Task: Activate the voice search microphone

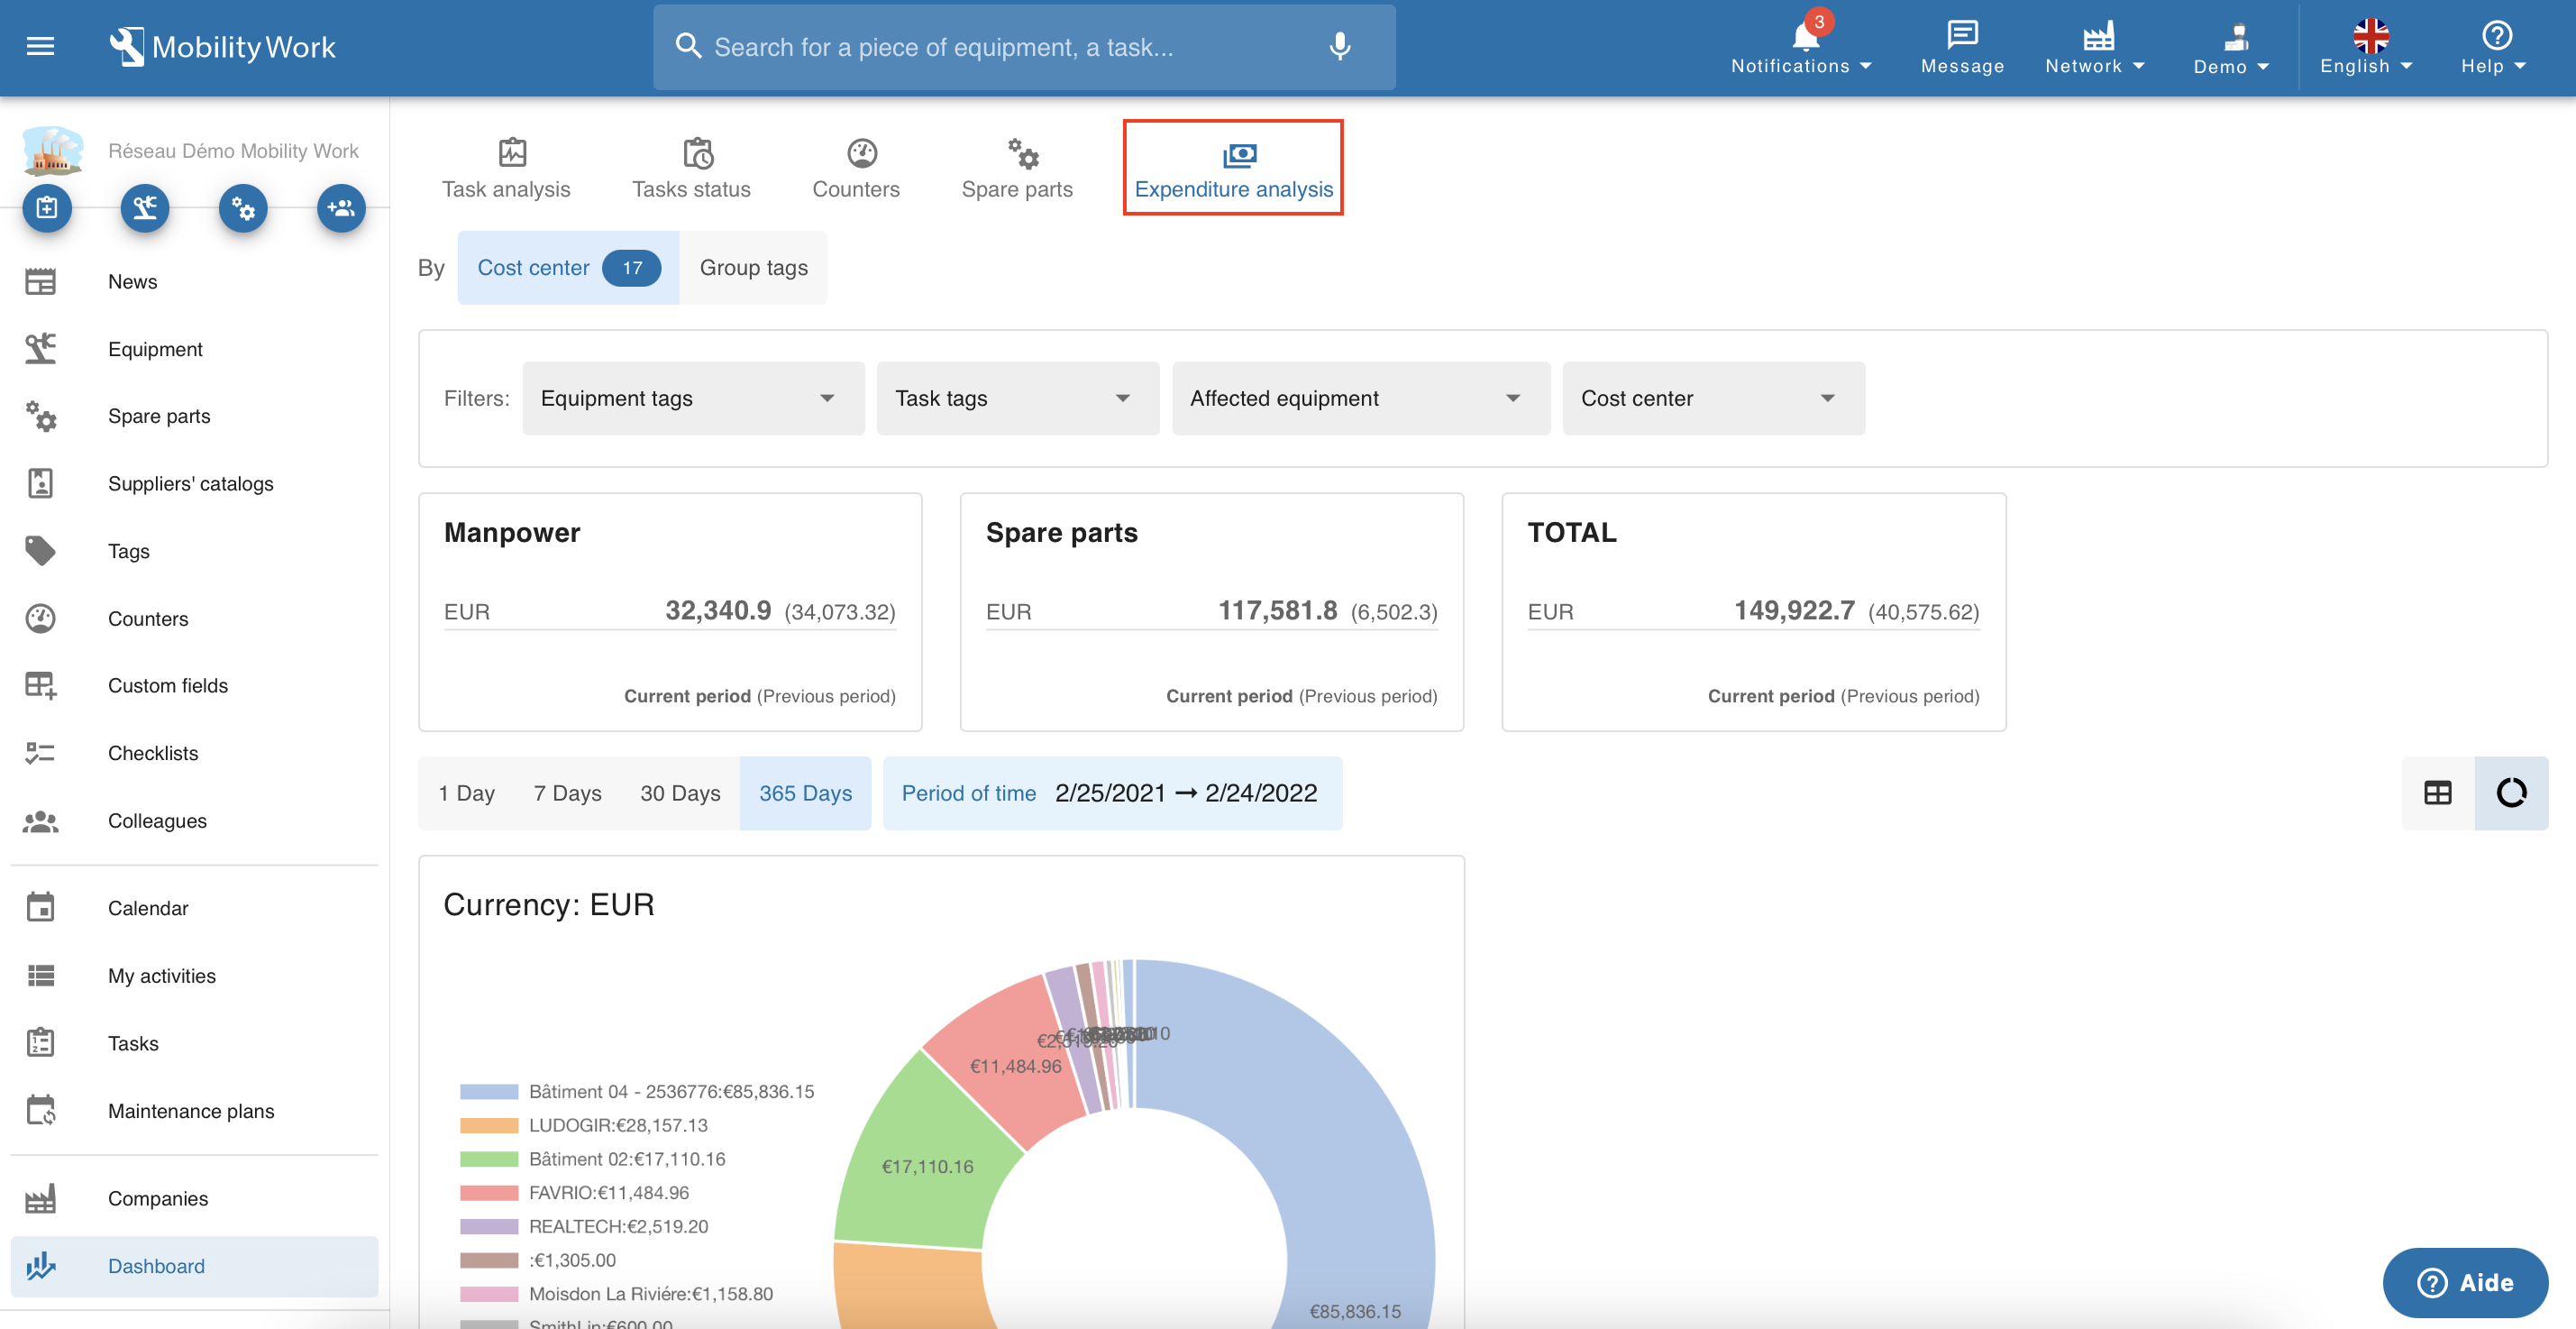Action: [1340, 46]
